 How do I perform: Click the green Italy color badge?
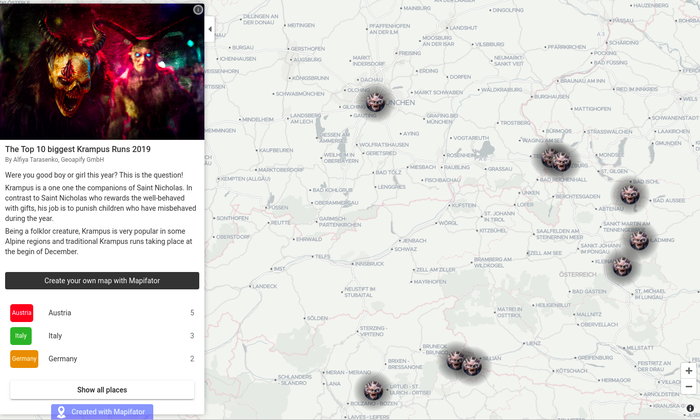coord(22,336)
